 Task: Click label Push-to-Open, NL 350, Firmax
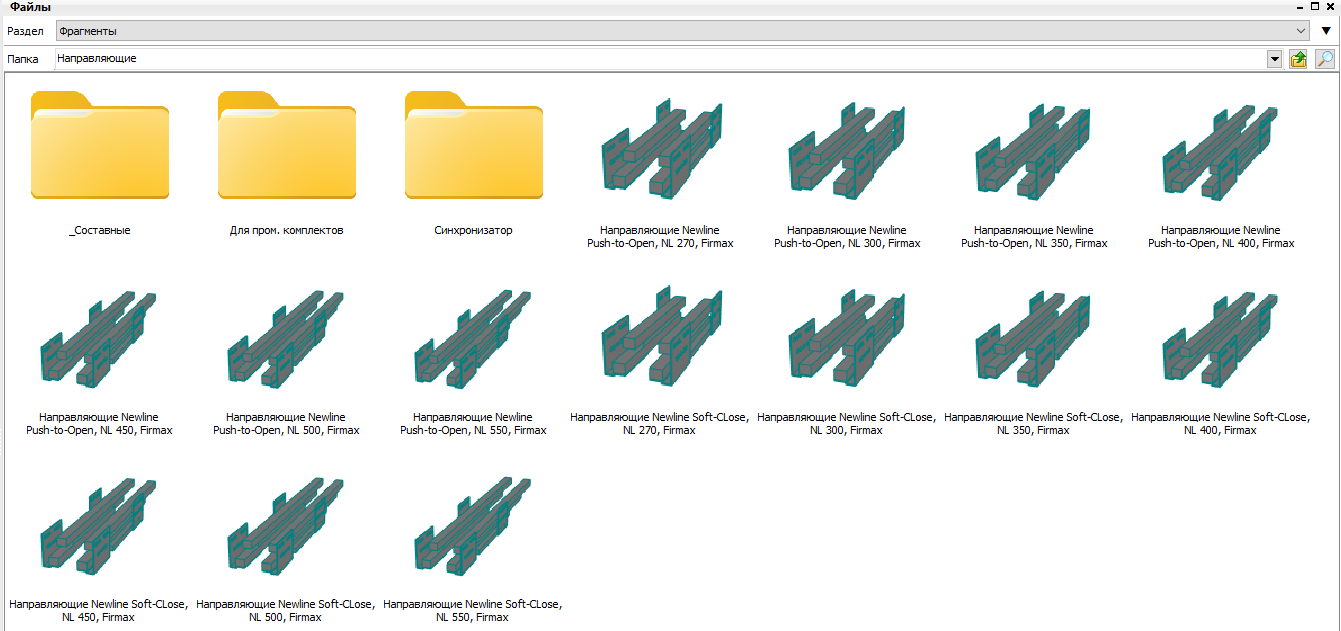(1034, 237)
